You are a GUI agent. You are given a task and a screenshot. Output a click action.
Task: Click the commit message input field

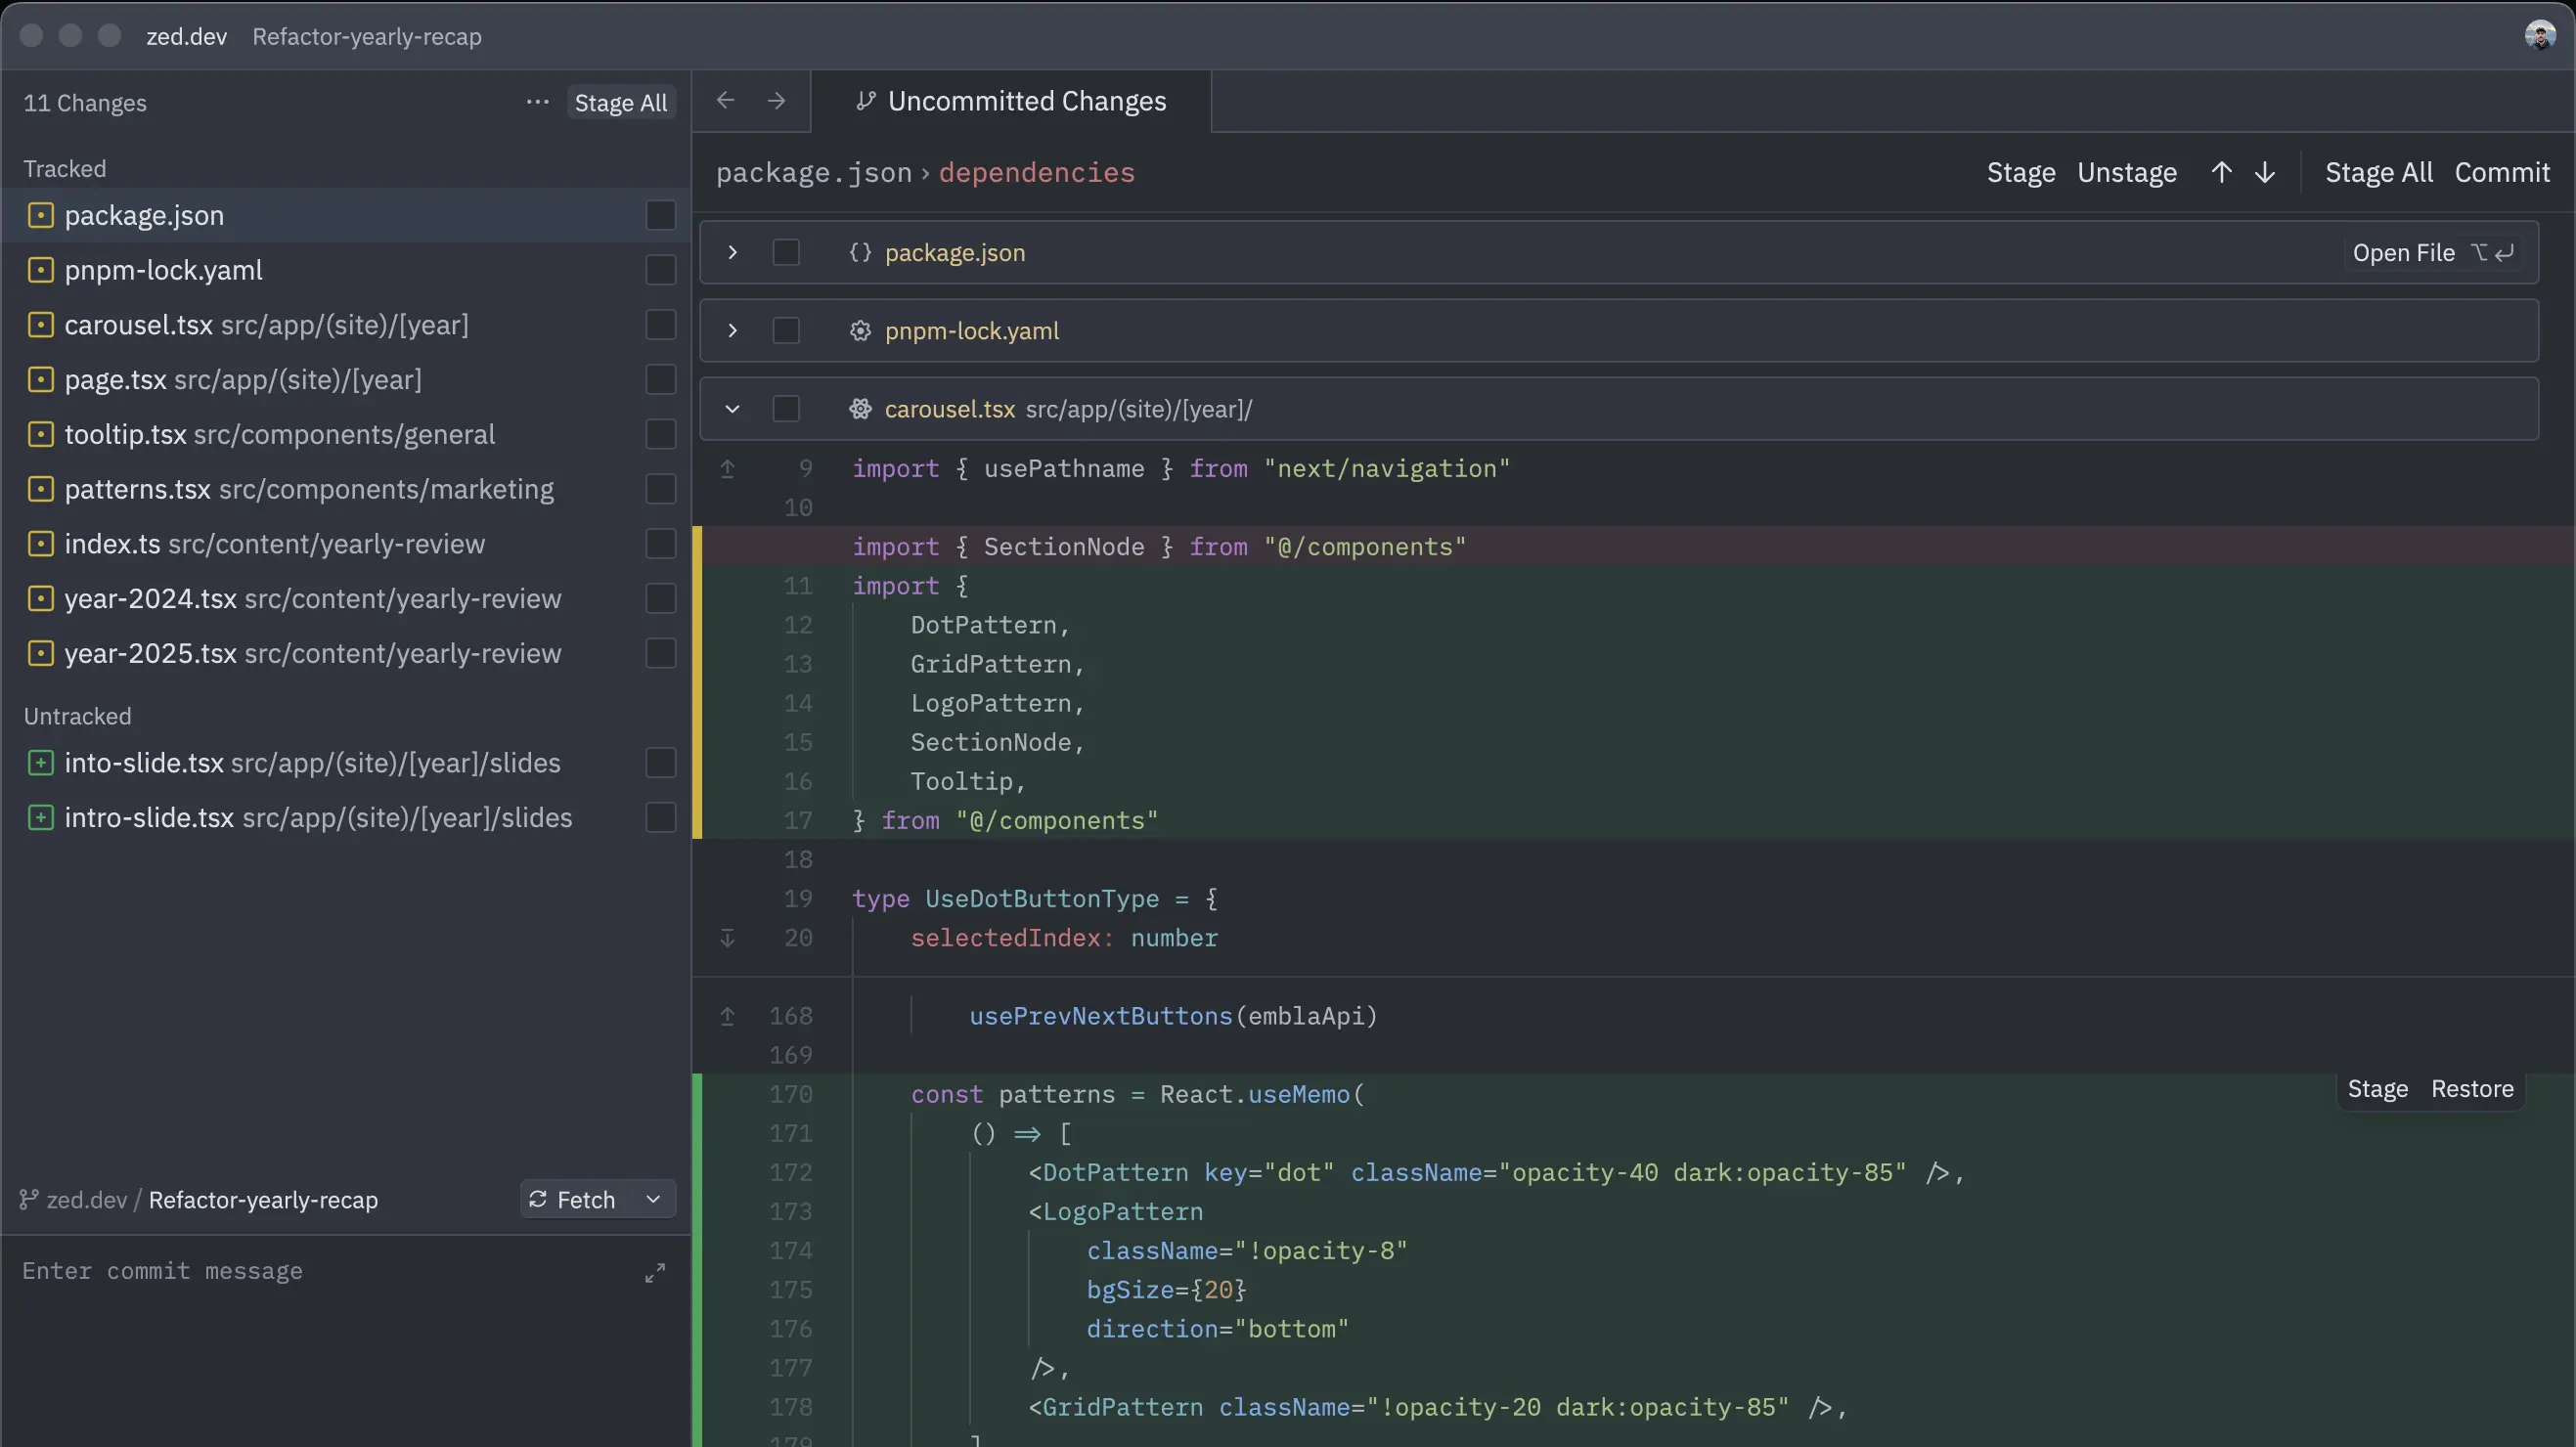coord(300,1272)
